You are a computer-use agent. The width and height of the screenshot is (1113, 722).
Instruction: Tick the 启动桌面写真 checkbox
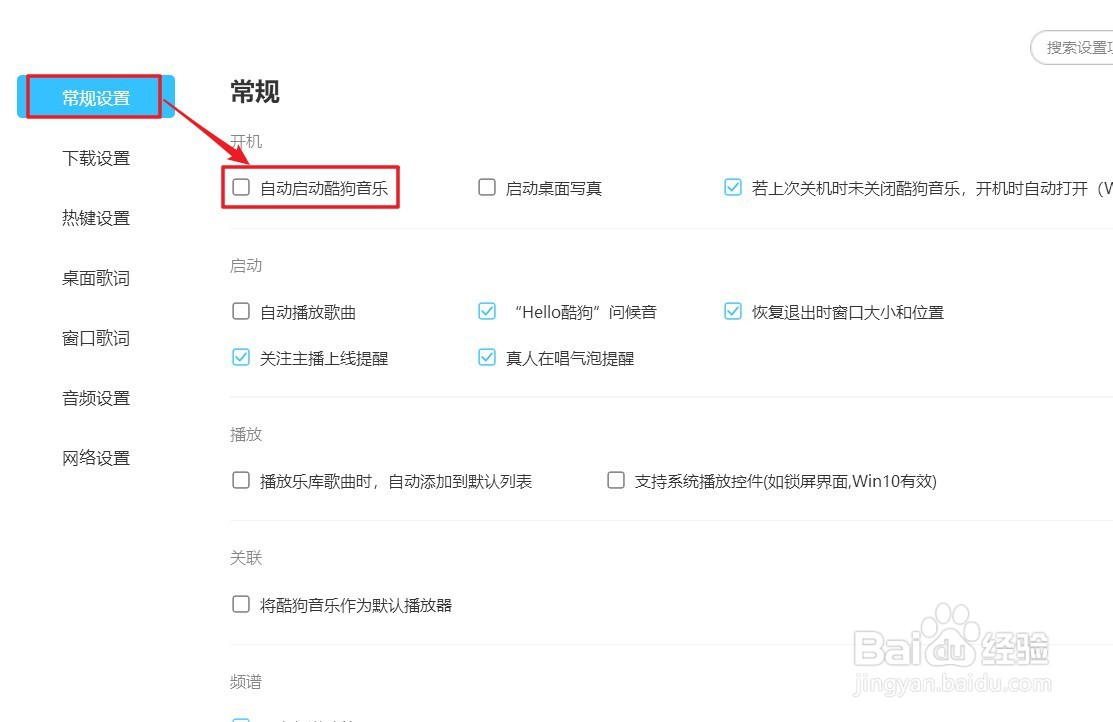[x=487, y=187]
